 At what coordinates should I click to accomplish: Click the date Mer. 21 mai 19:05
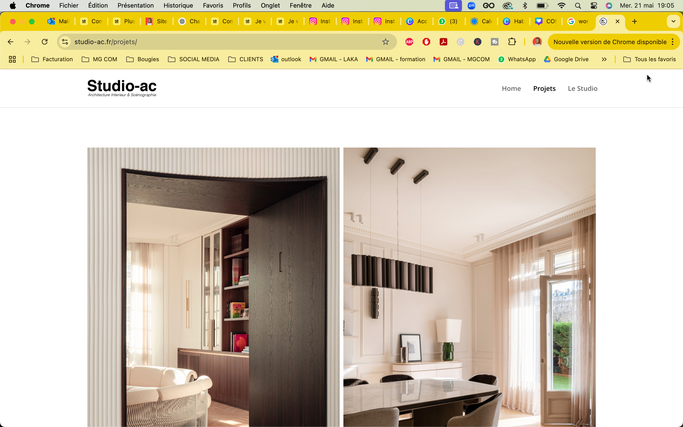[x=647, y=6]
